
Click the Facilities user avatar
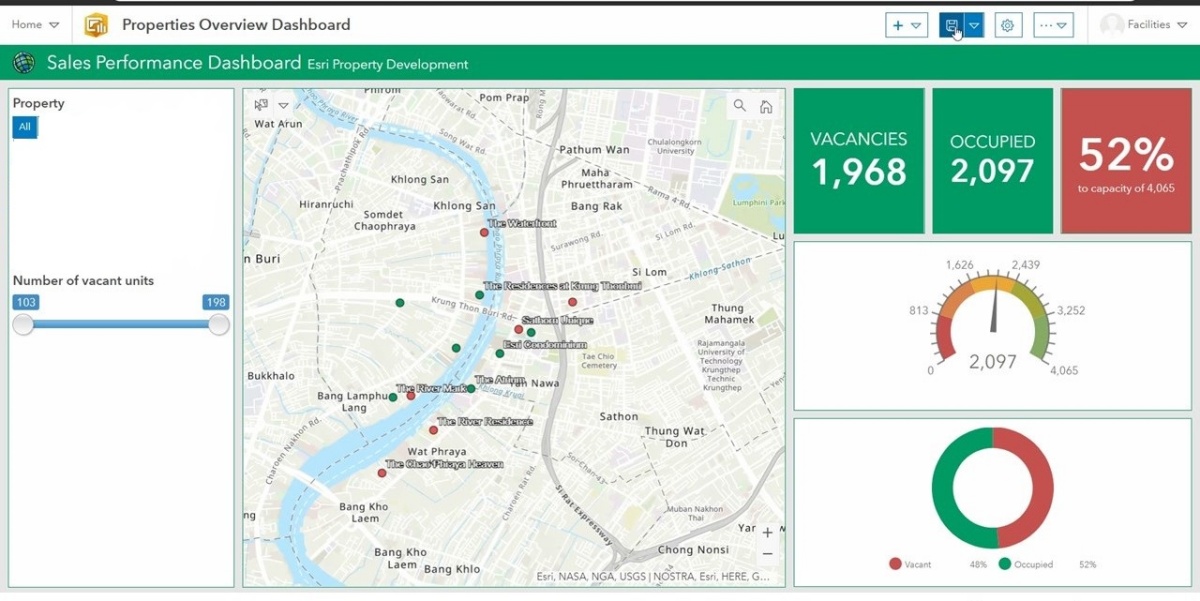tap(1111, 25)
